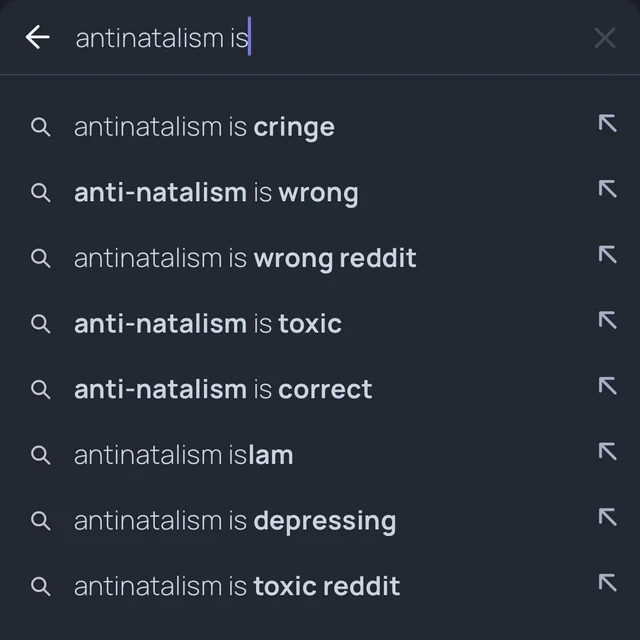Hit arrow icon on the "islam" suggestion
Screen dimensions: 640x640
pos(607,452)
